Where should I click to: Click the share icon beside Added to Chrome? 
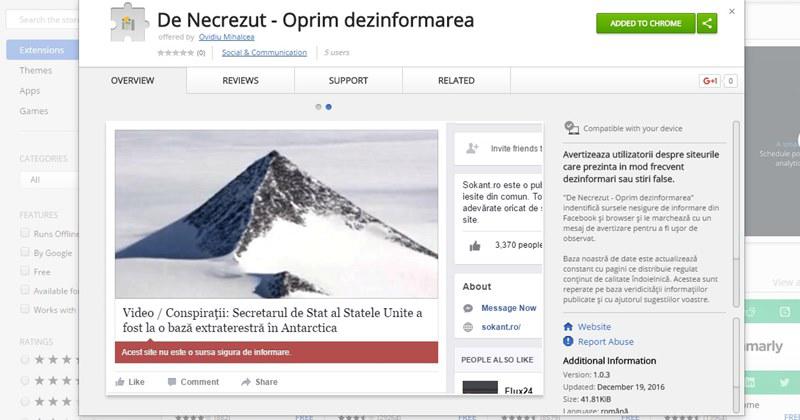[707, 23]
